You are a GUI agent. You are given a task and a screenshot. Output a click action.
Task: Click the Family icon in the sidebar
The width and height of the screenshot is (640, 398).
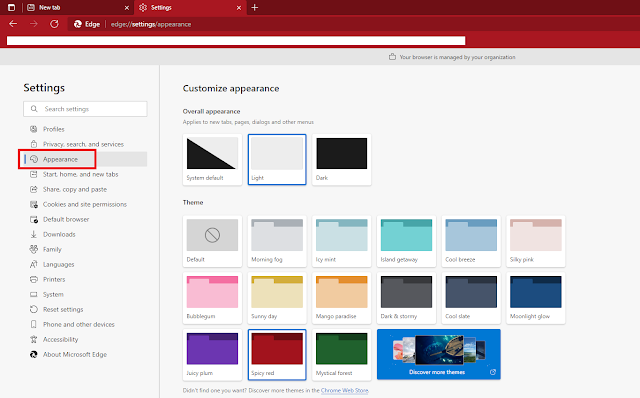(x=34, y=249)
